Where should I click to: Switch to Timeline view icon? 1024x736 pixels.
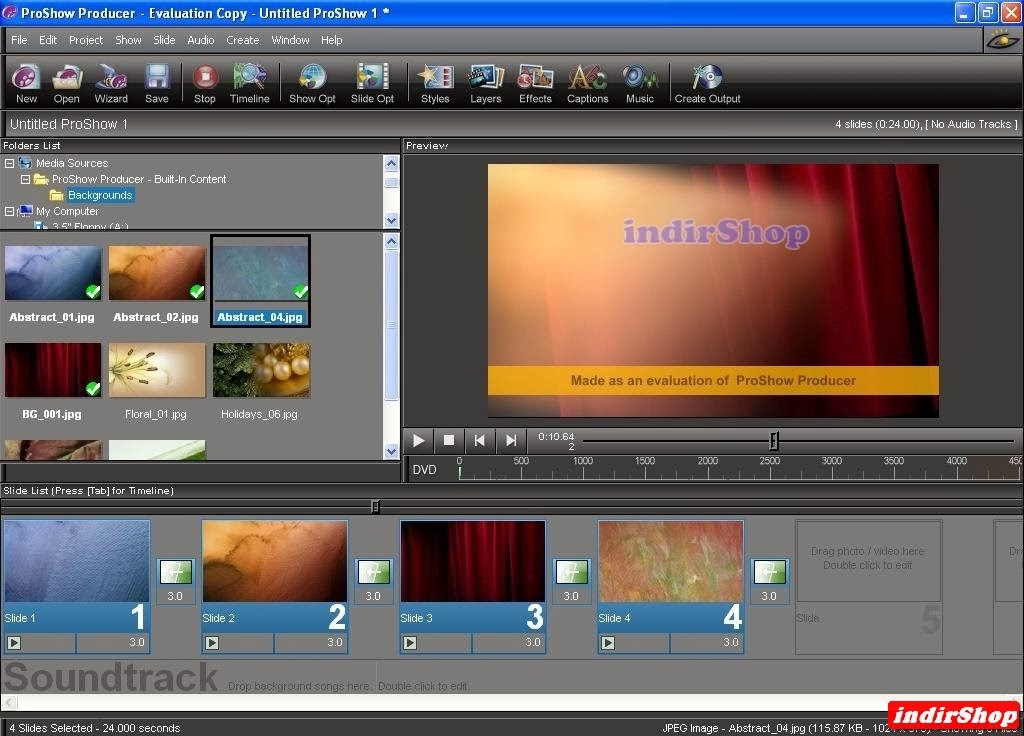[x=249, y=83]
